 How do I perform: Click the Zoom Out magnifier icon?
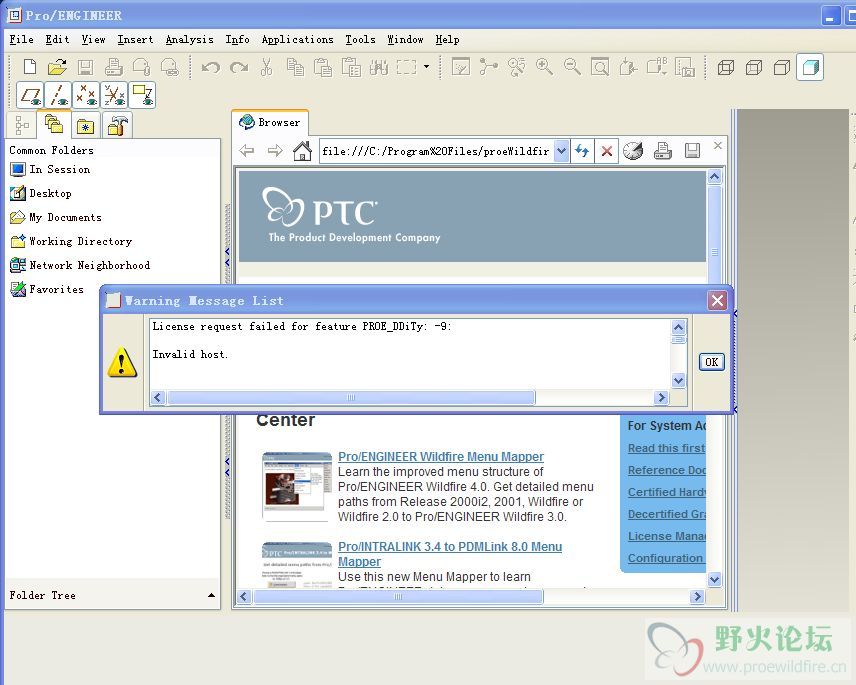(x=572, y=67)
